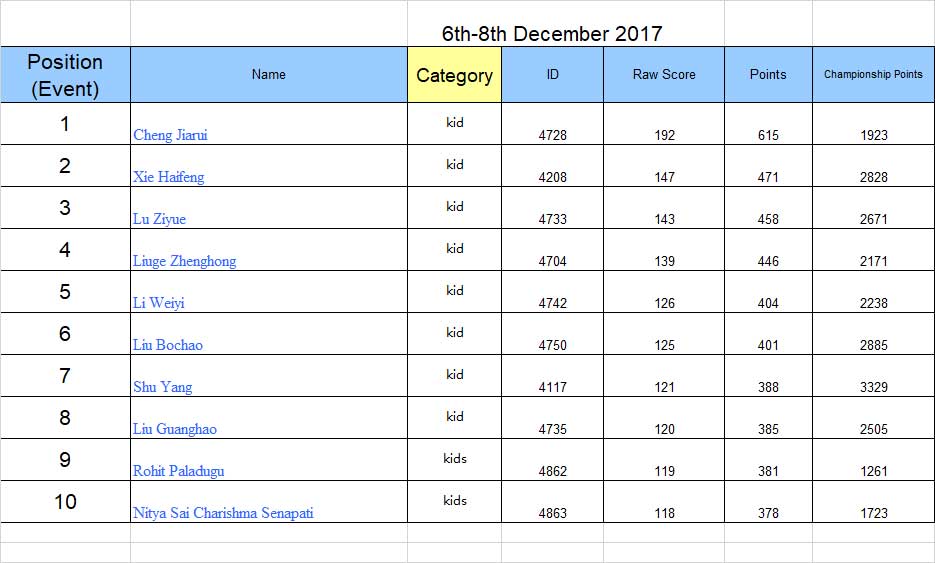This screenshot has width=935, height=563.
Task: Follow the Liuge Zhenghong link
Action: pos(184,261)
